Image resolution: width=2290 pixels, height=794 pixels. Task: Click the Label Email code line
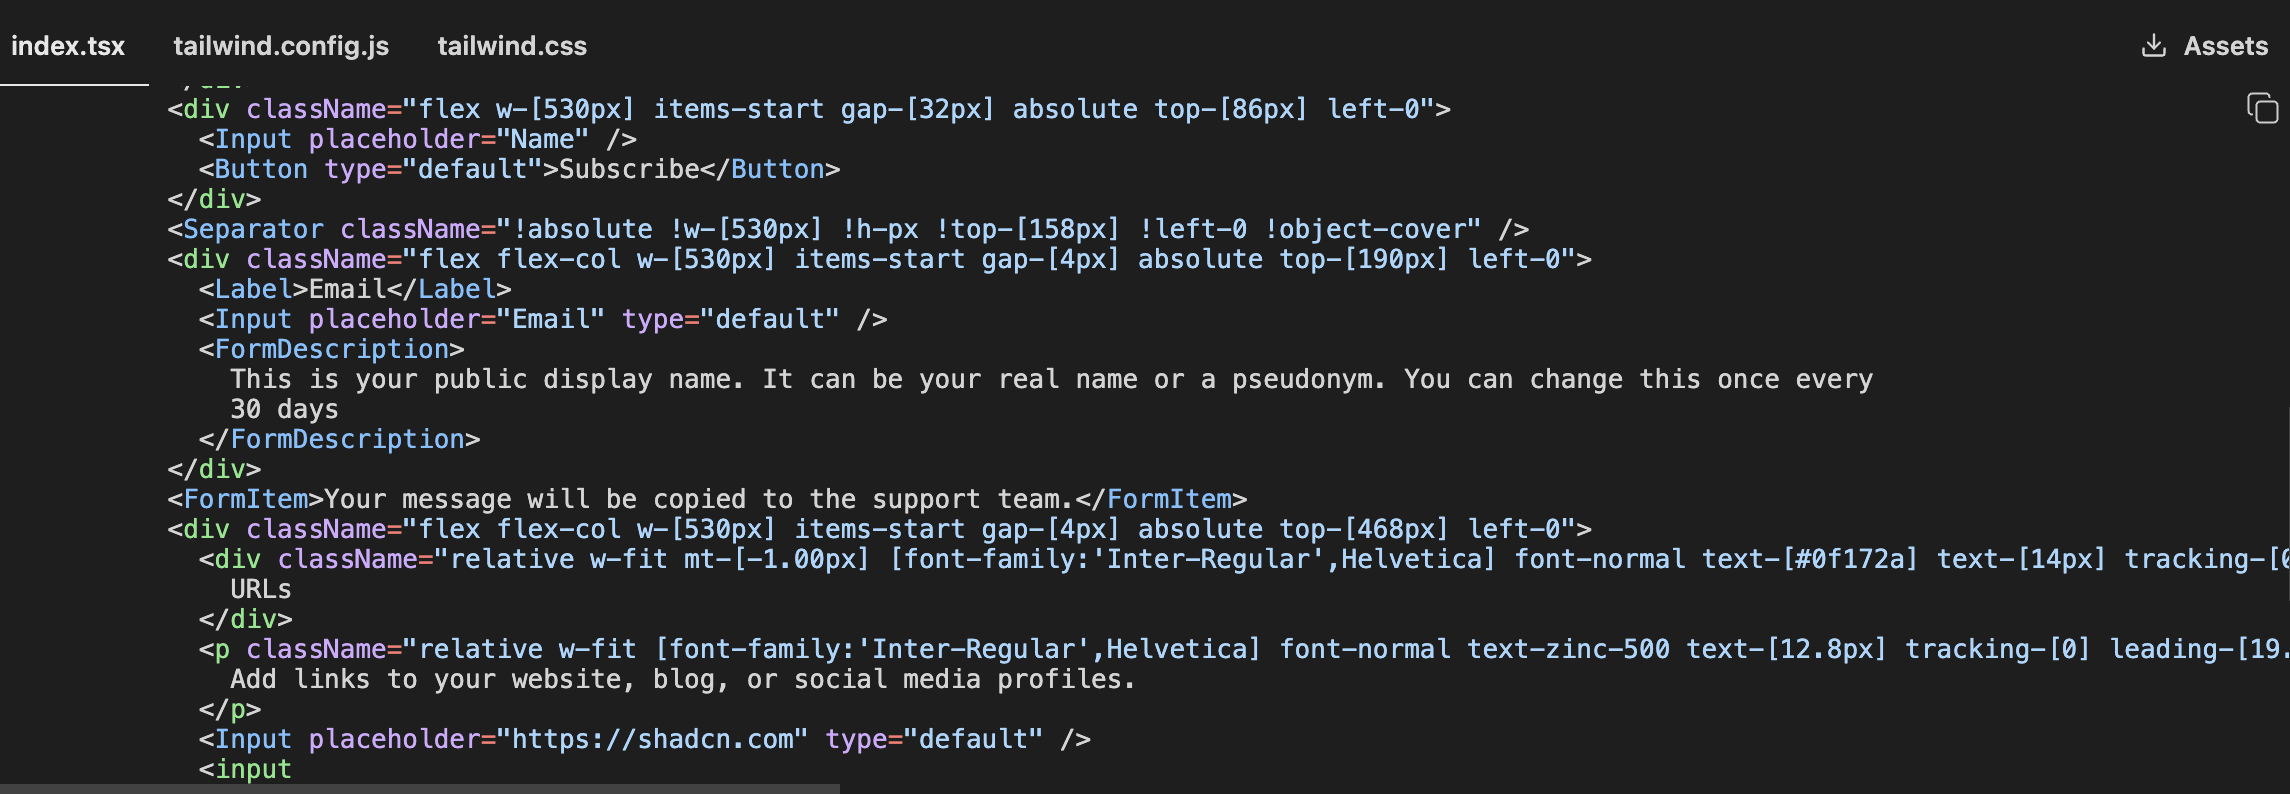355,289
